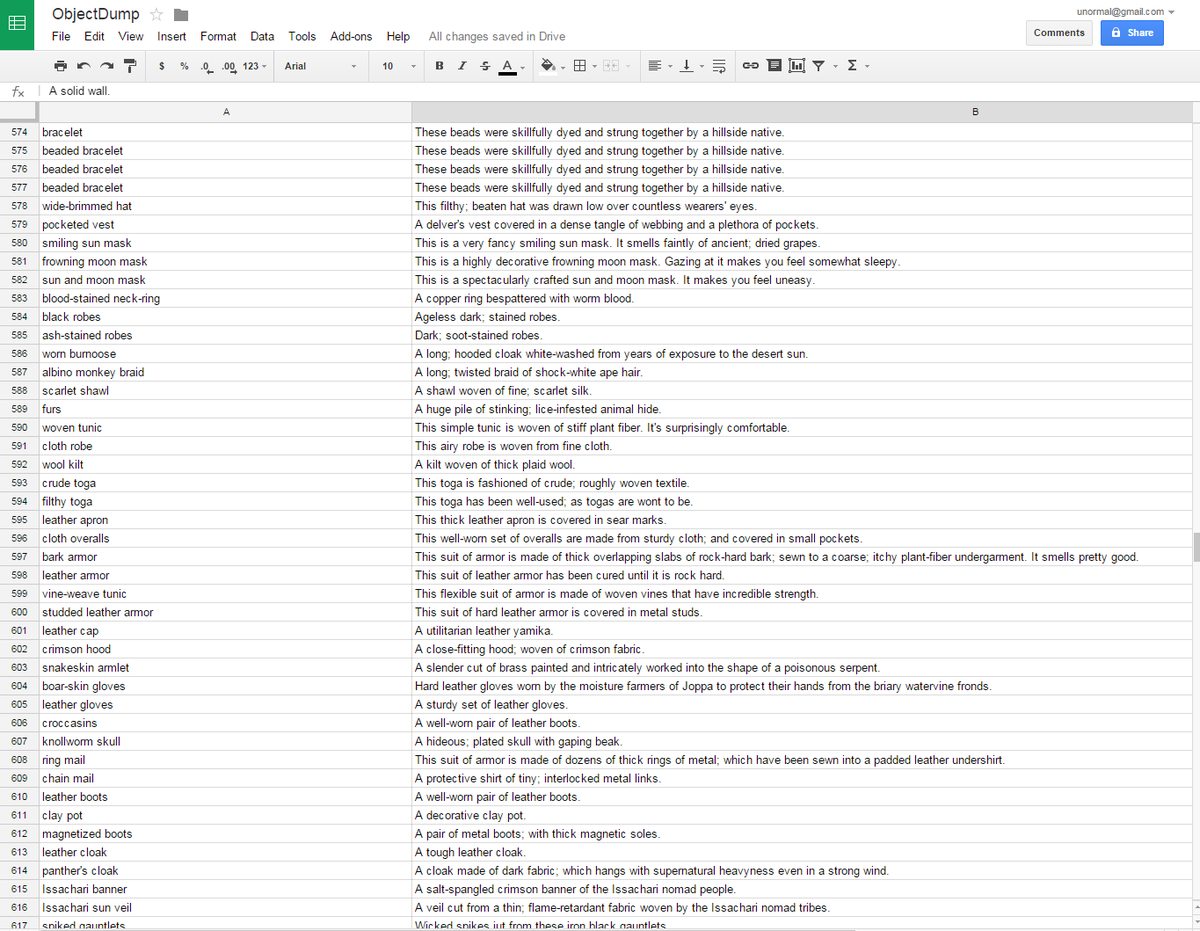Select column B header

tap(800, 111)
